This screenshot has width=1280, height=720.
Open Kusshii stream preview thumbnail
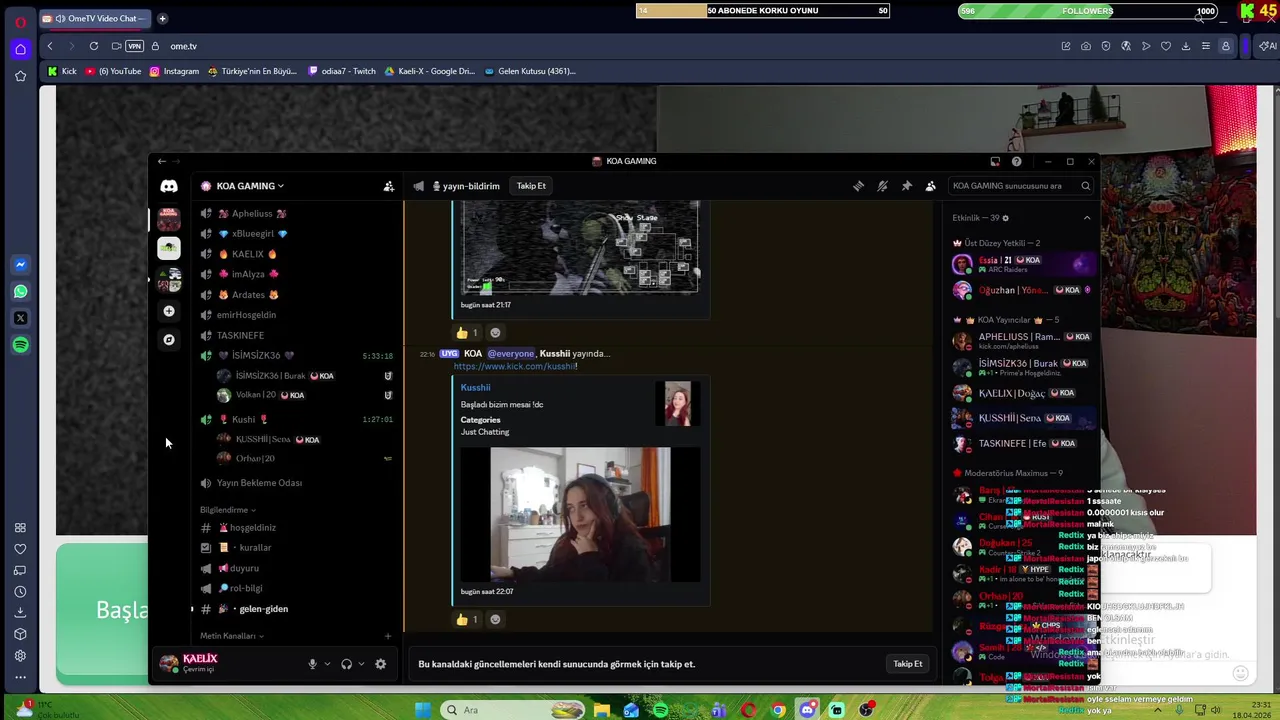[580, 514]
